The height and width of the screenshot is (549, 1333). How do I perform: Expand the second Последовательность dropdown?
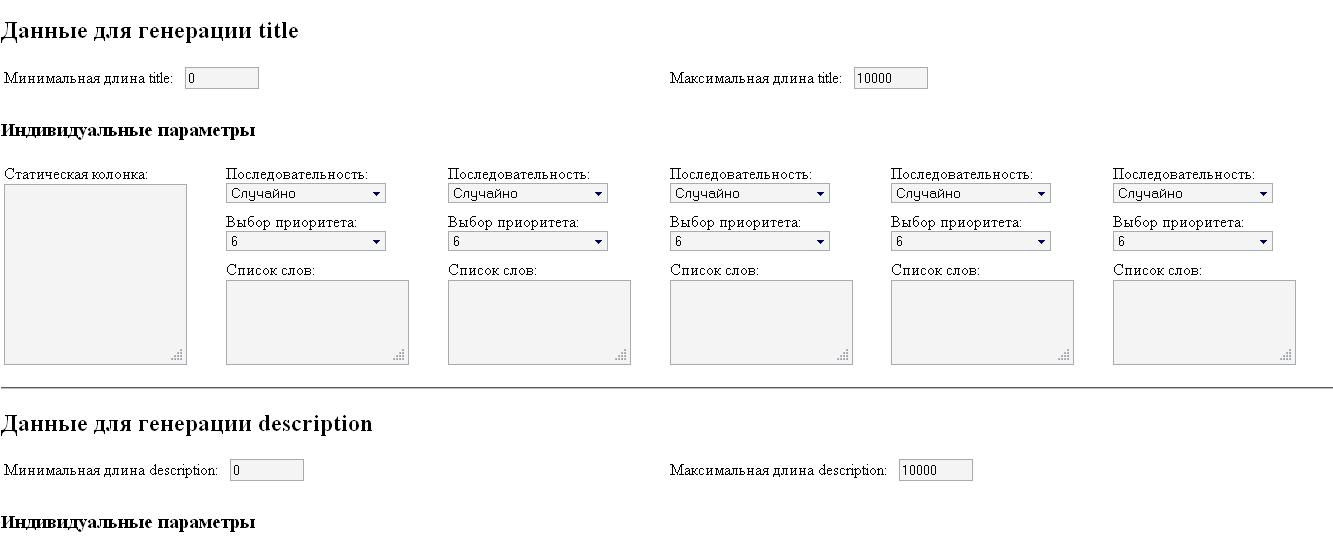(527, 194)
